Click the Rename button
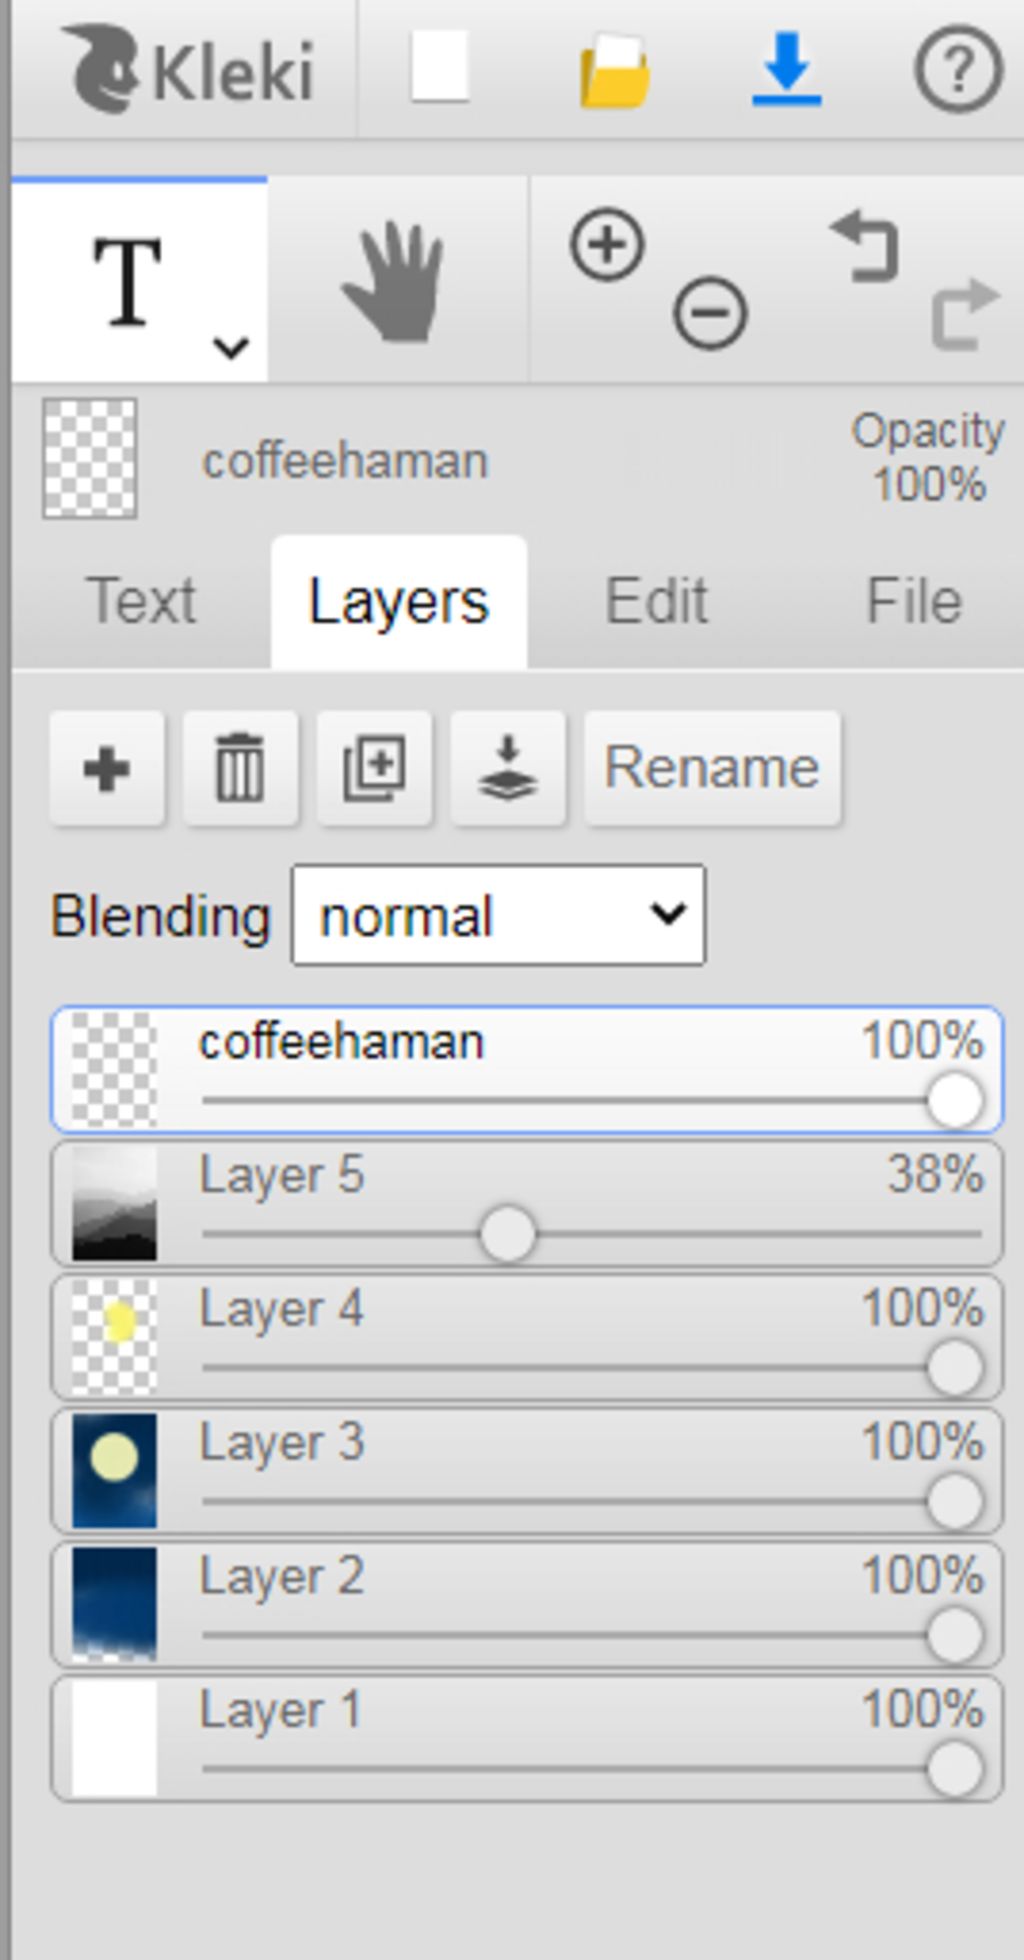Image resolution: width=1024 pixels, height=1960 pixels. pyautogui.click(x=712, y=768)
